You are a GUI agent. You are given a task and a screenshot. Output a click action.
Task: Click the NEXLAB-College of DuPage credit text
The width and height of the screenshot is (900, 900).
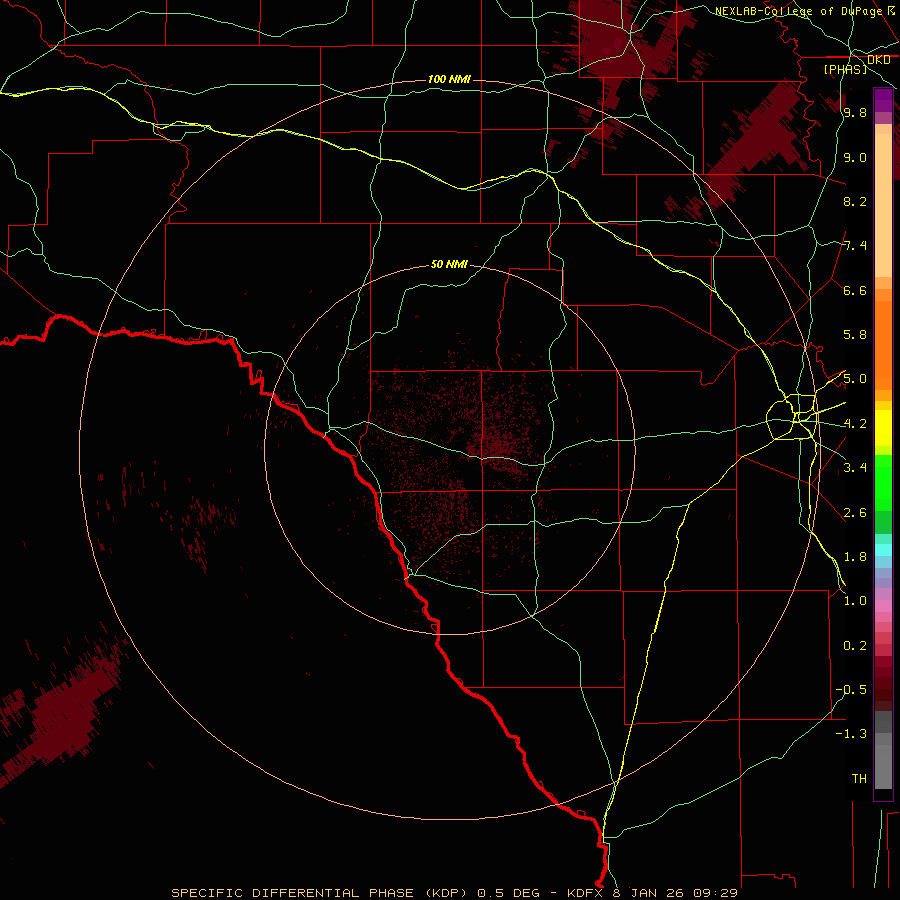tap(798, 11)
